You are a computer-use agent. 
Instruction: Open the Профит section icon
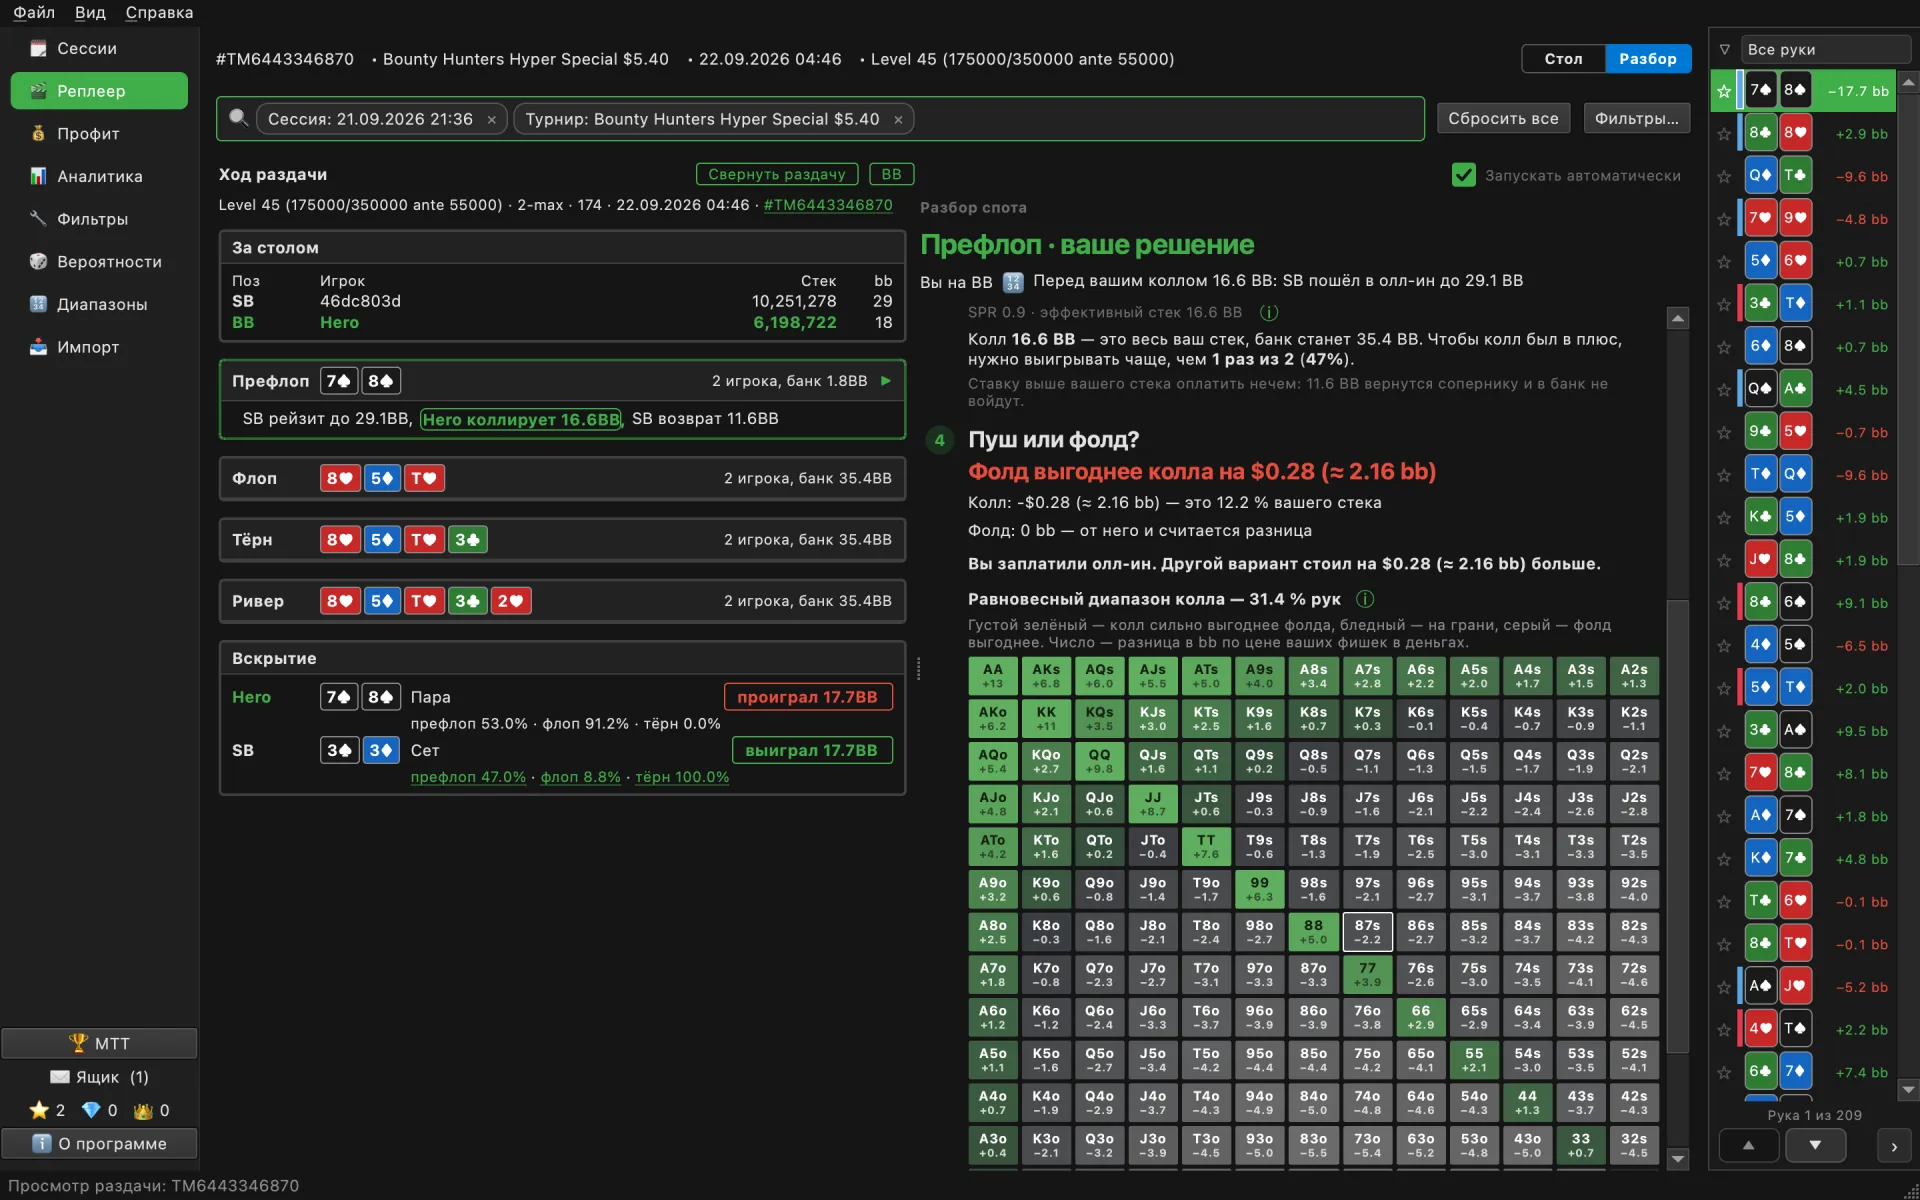[38, 133]
